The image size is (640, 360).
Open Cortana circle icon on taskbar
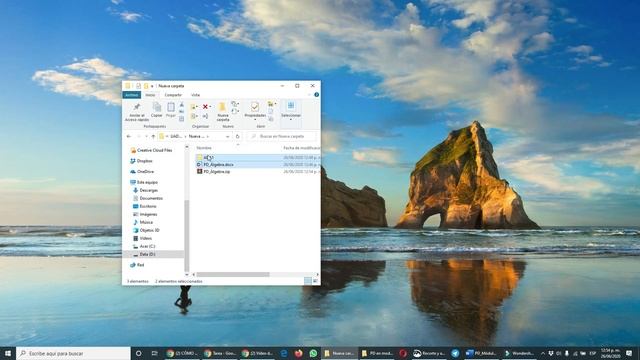coord(139,353)
